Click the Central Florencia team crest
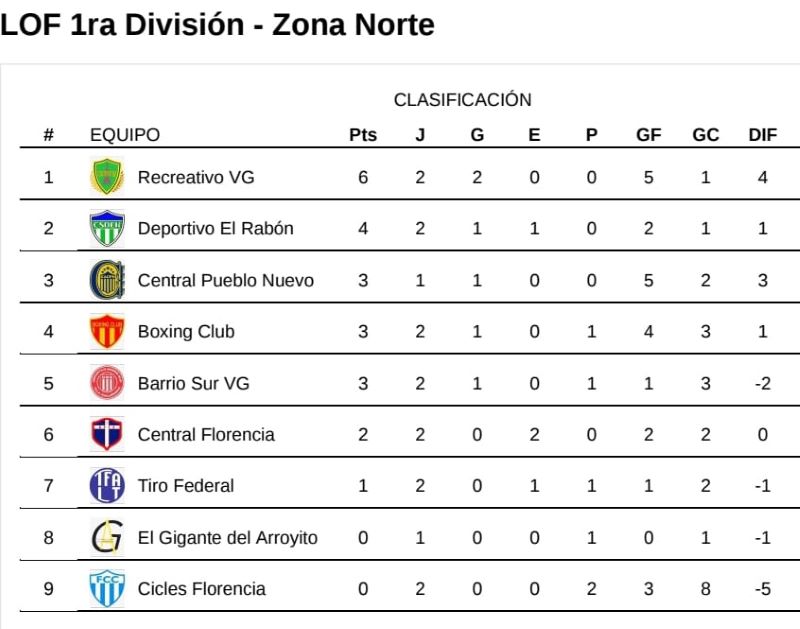Image resolution: width=800 pixels, height=629 pixels. pyautogui.click(x=106, y=434)
